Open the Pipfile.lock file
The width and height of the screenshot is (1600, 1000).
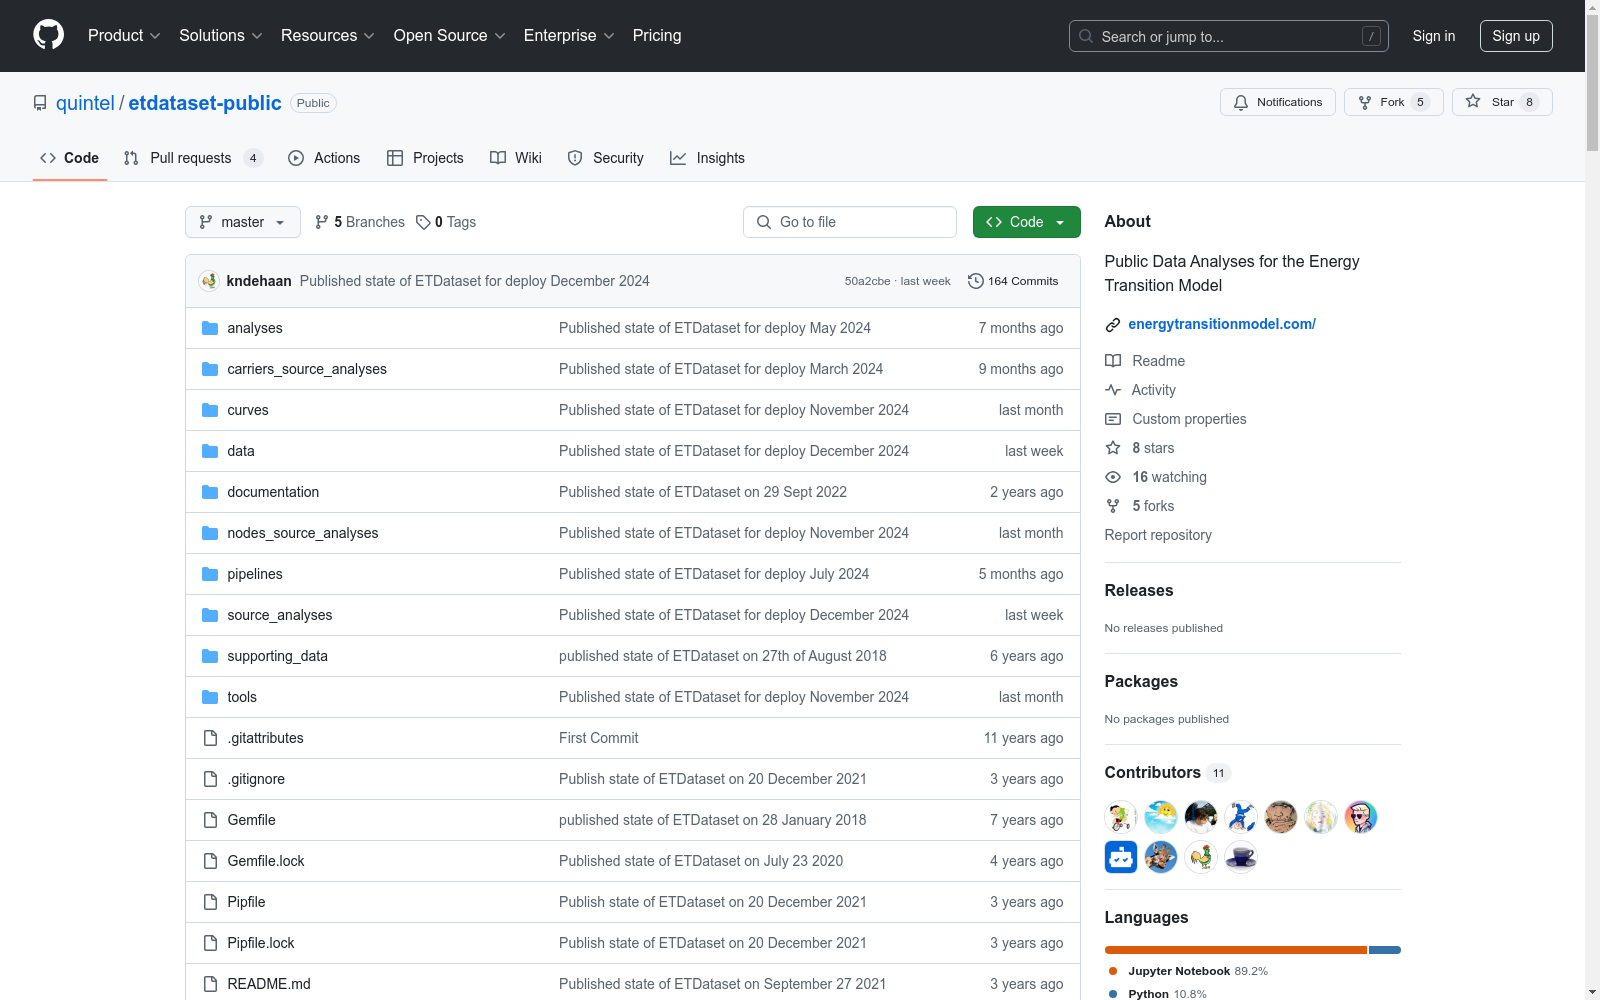[x=261, y=943]
